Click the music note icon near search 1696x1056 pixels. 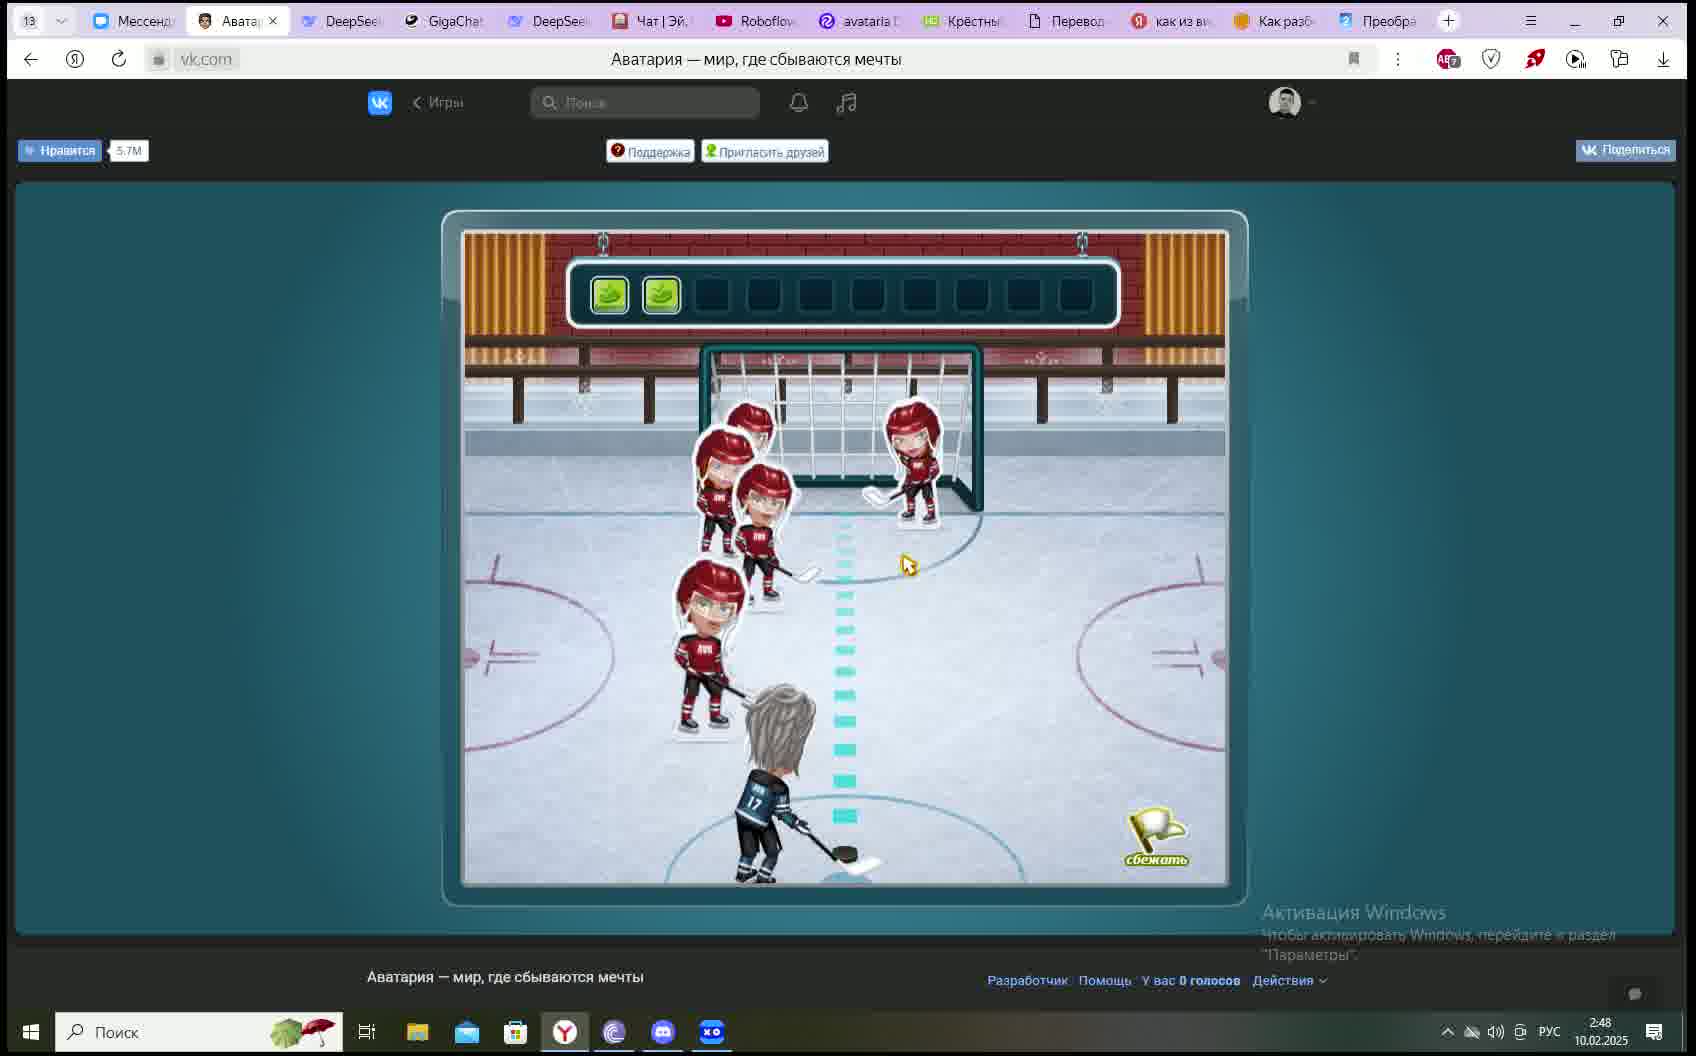(x=847, y=102)
